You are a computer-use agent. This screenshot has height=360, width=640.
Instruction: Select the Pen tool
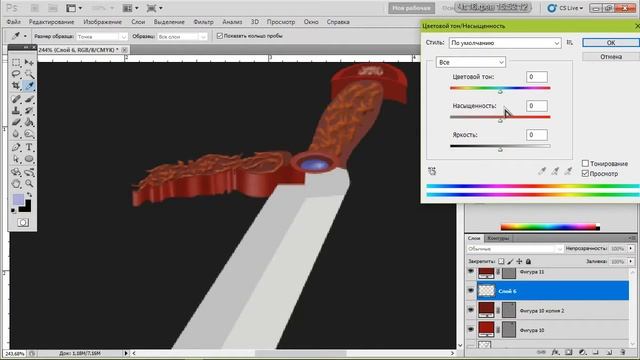tap(16, 147)
